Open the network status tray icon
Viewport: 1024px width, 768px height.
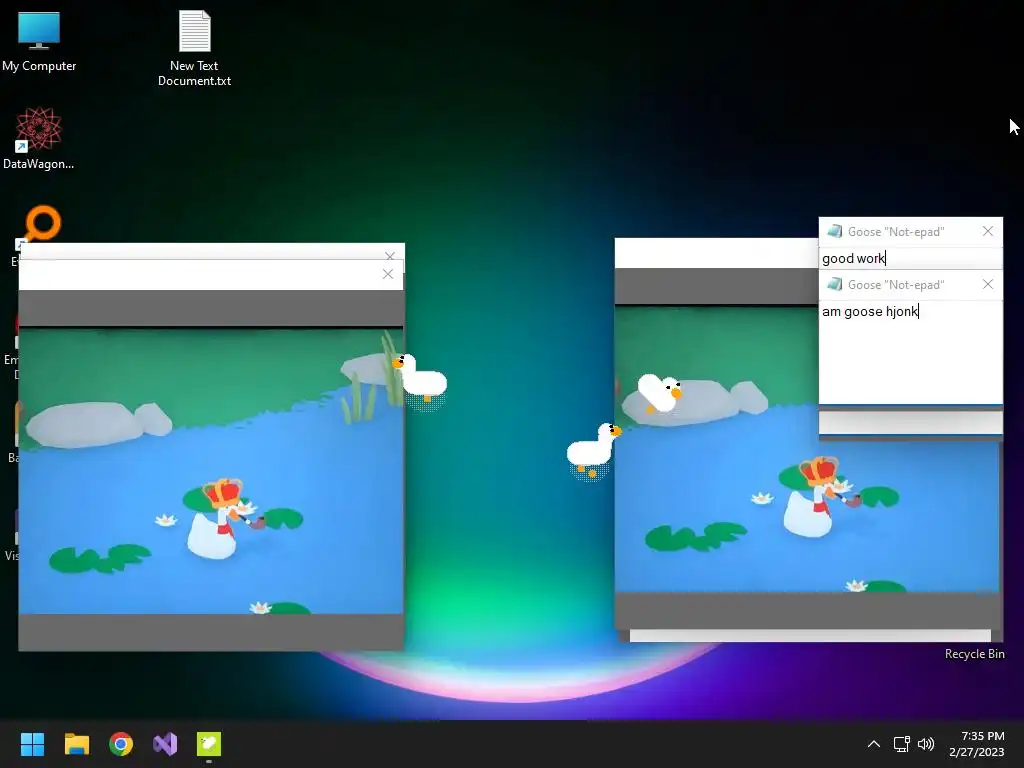pyautogui.click(x=902, y=744)
